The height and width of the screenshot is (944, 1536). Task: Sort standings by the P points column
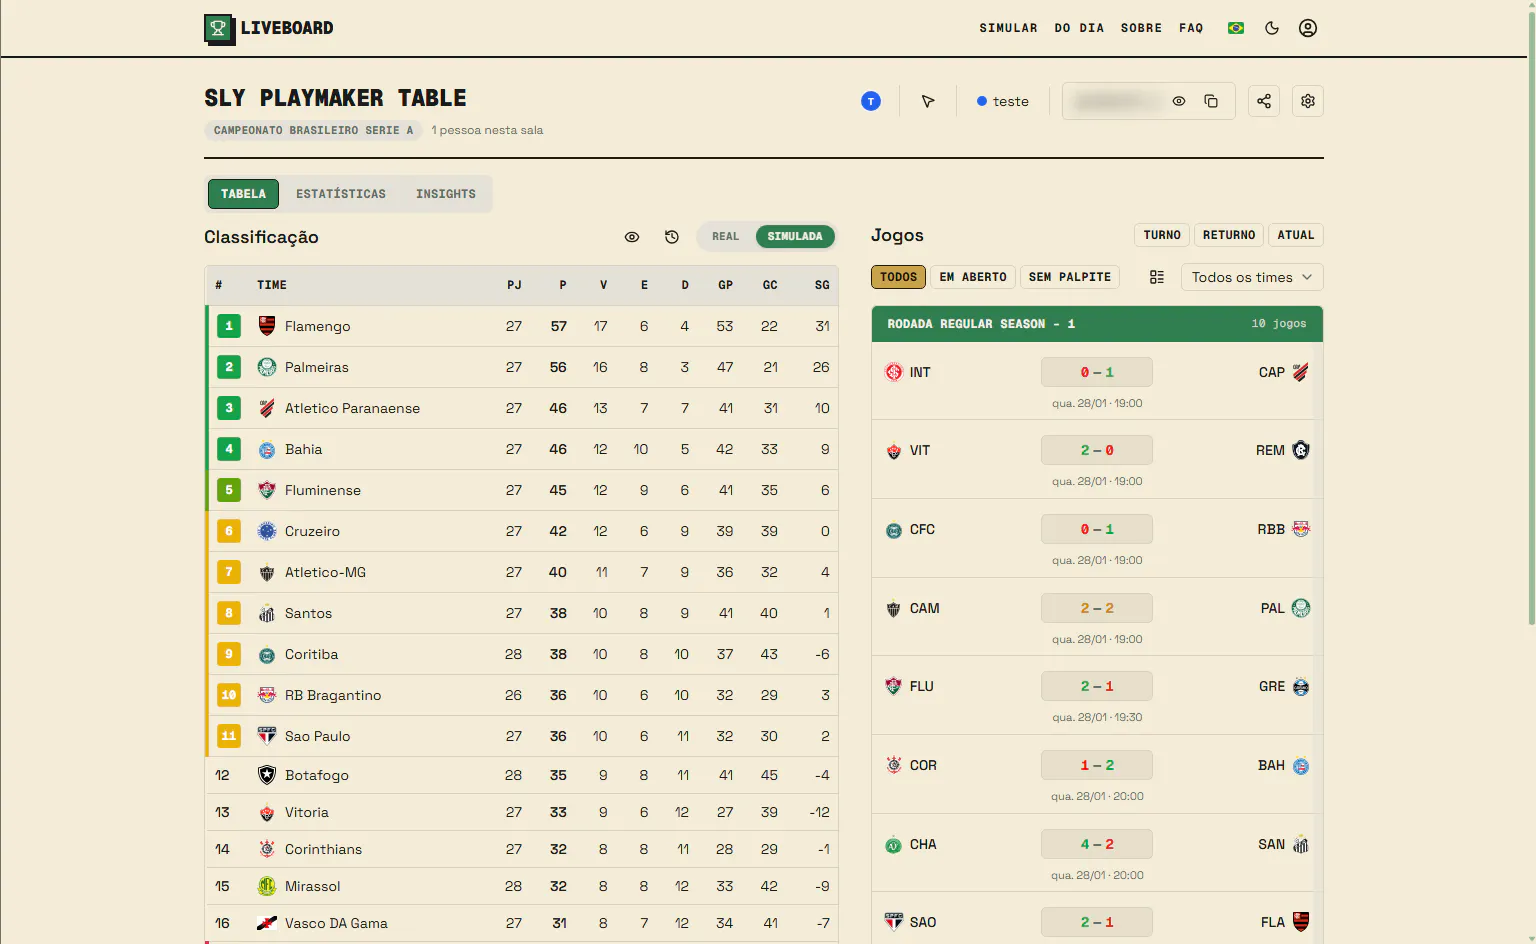coord(563,285)
